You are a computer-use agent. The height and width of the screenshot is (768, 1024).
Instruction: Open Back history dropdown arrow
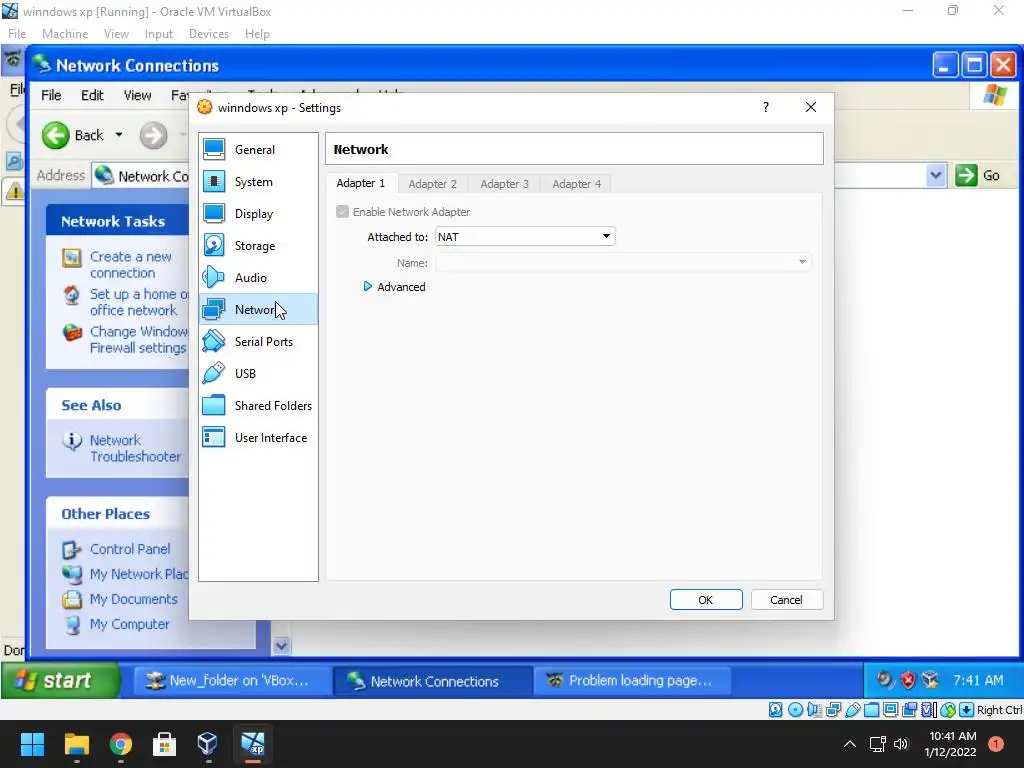click(x=119, y=135)
